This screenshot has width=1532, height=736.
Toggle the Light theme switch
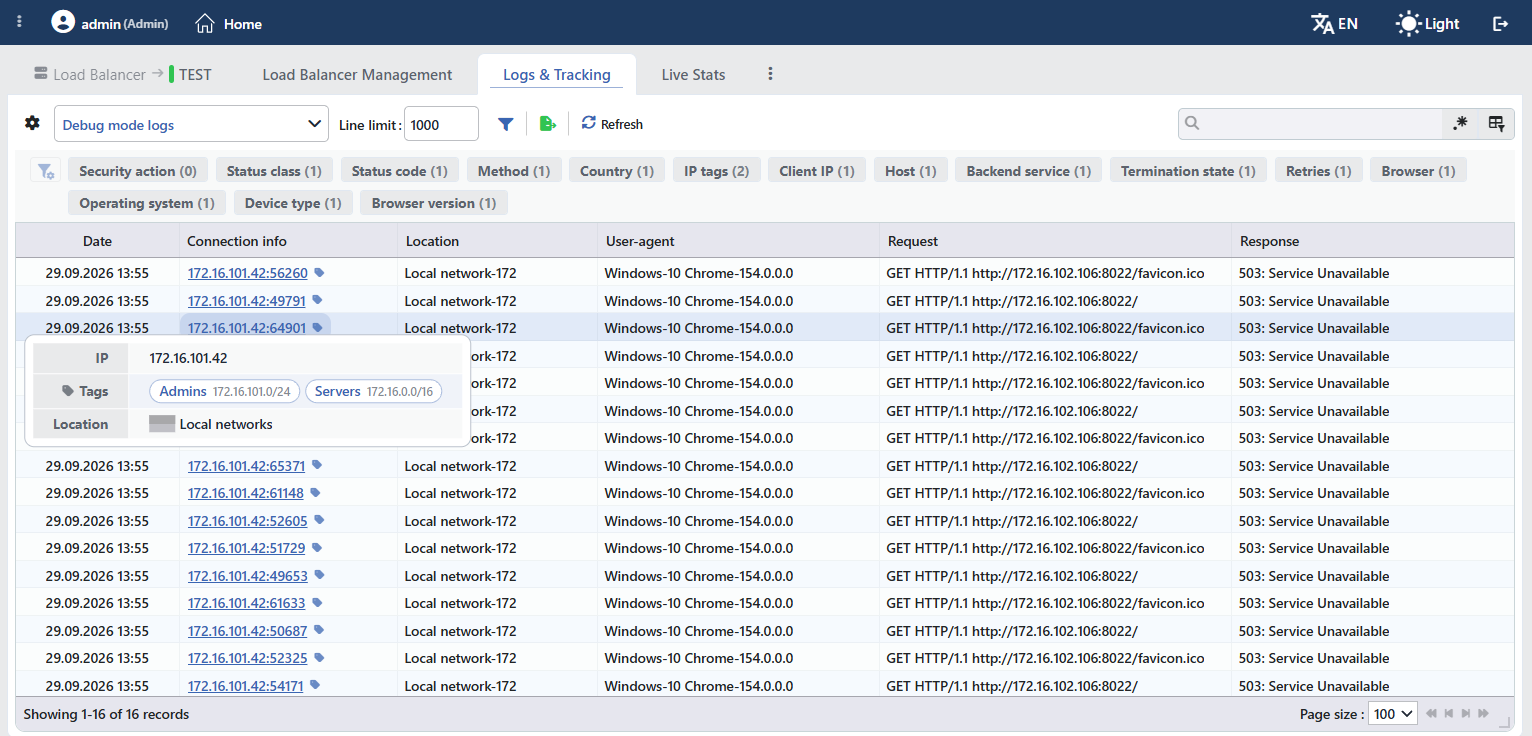click(x=1428, y=23)
